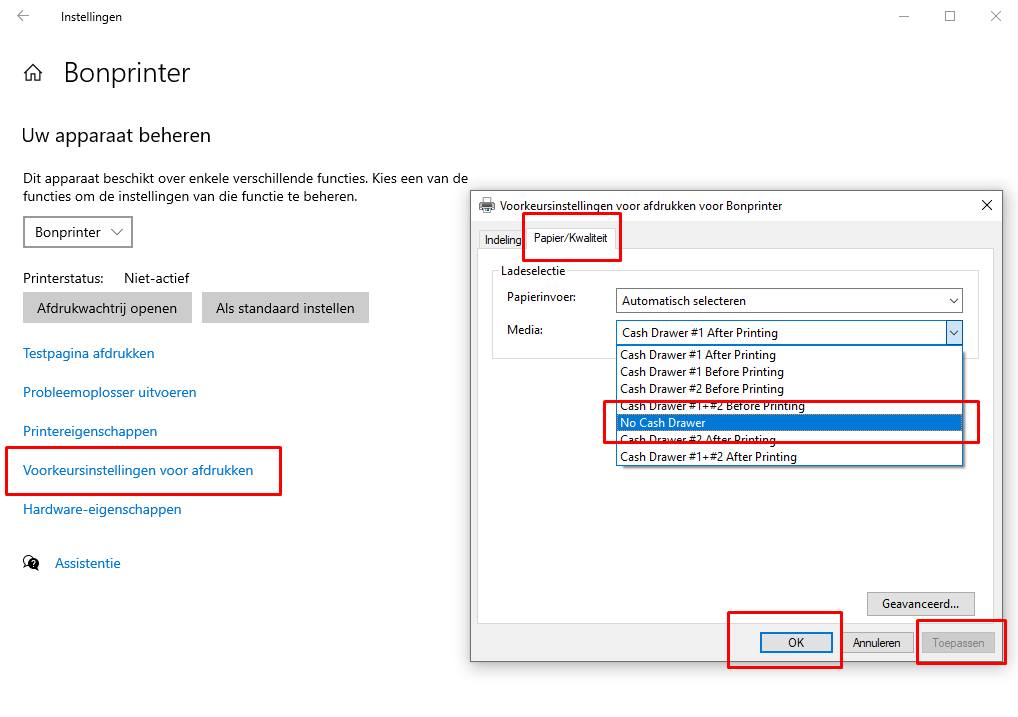Image resolution: width=1018 pixels, height=717 pixels.
Task: Click Annuleren to cancel changes
Action: point(876,643)
